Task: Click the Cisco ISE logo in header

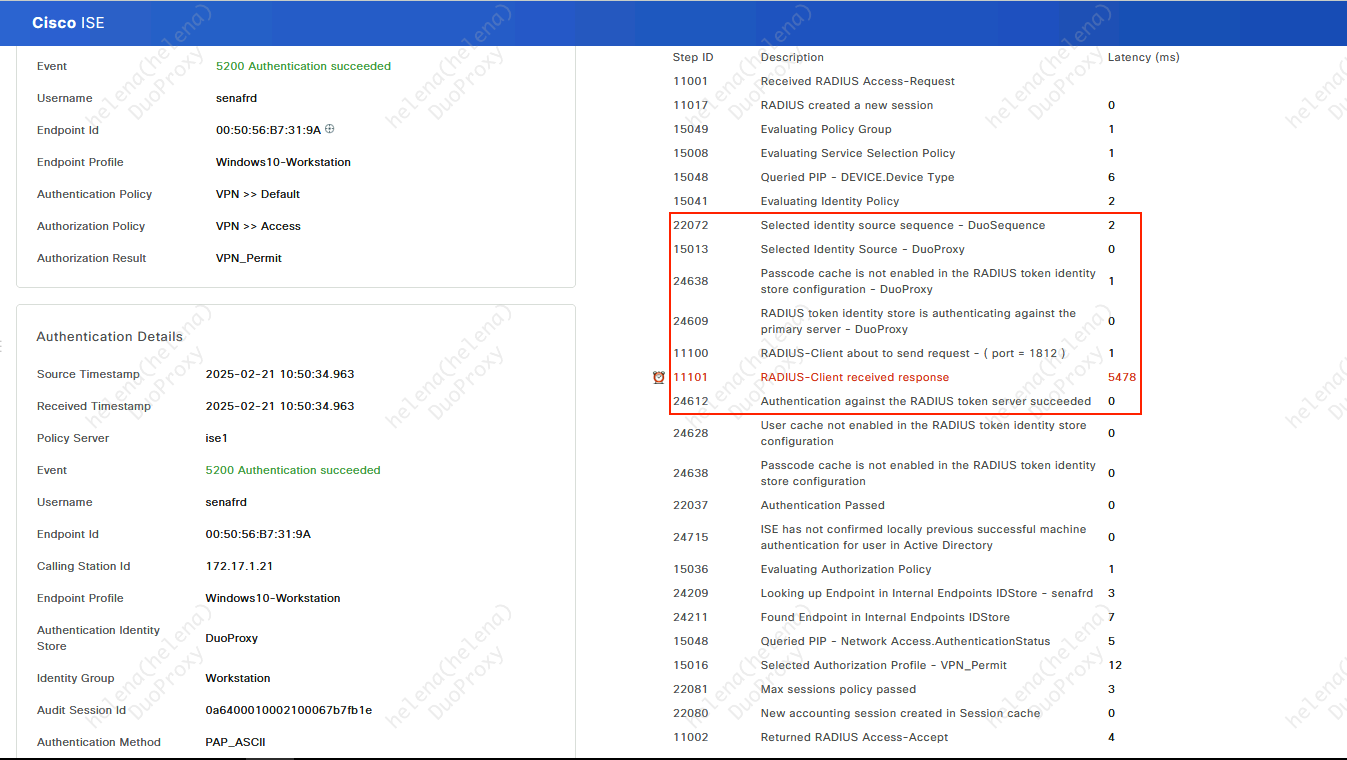Action: tap(68, 23)
